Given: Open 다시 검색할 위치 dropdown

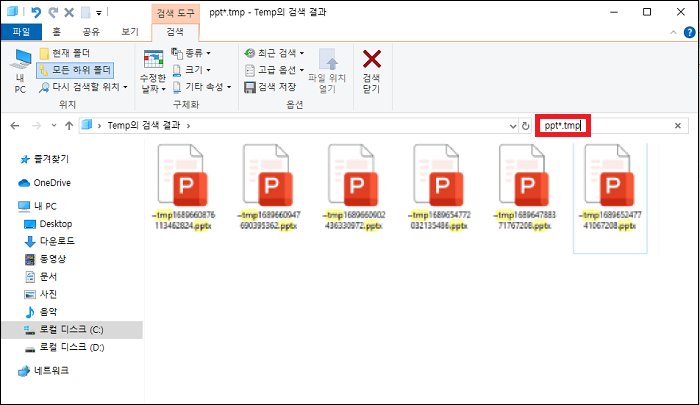Looking at the screenshot, I should pyautogui.click(x=83, y=87).
